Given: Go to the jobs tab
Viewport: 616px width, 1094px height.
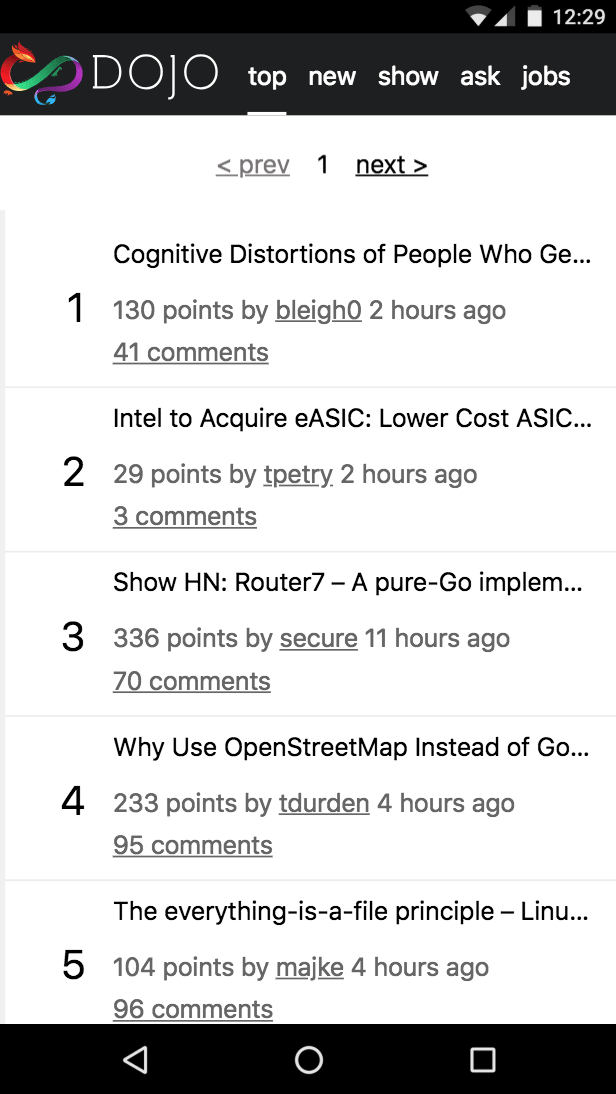Looking at the screenshot, I should point(546,76).
